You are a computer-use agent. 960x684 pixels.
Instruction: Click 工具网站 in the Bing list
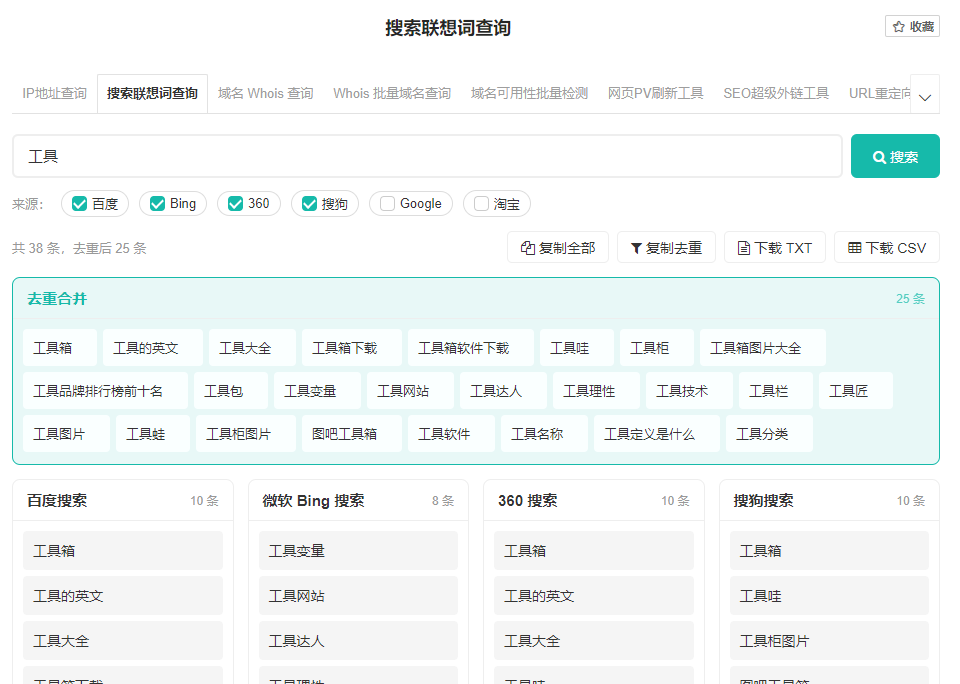[x=358, y=596]
